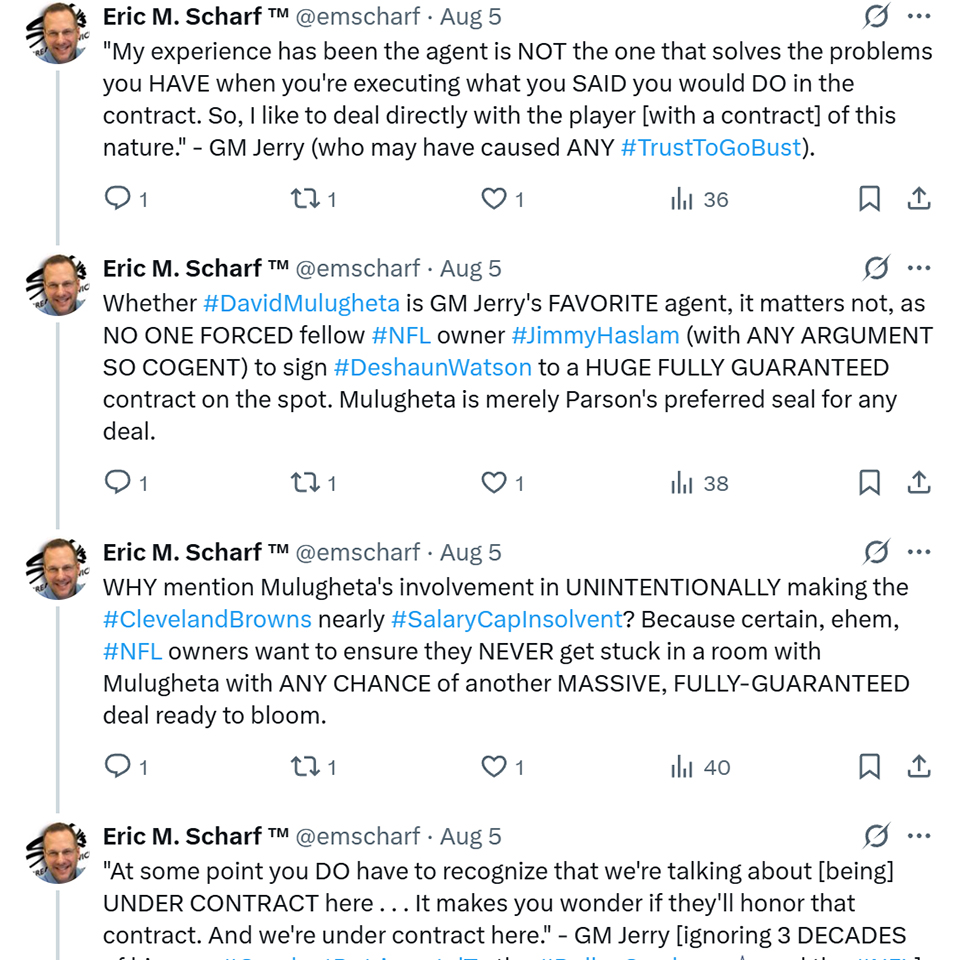Open the #TrustToGoBust hashtag
The image size is (960, 960).
tap(711, 147)
